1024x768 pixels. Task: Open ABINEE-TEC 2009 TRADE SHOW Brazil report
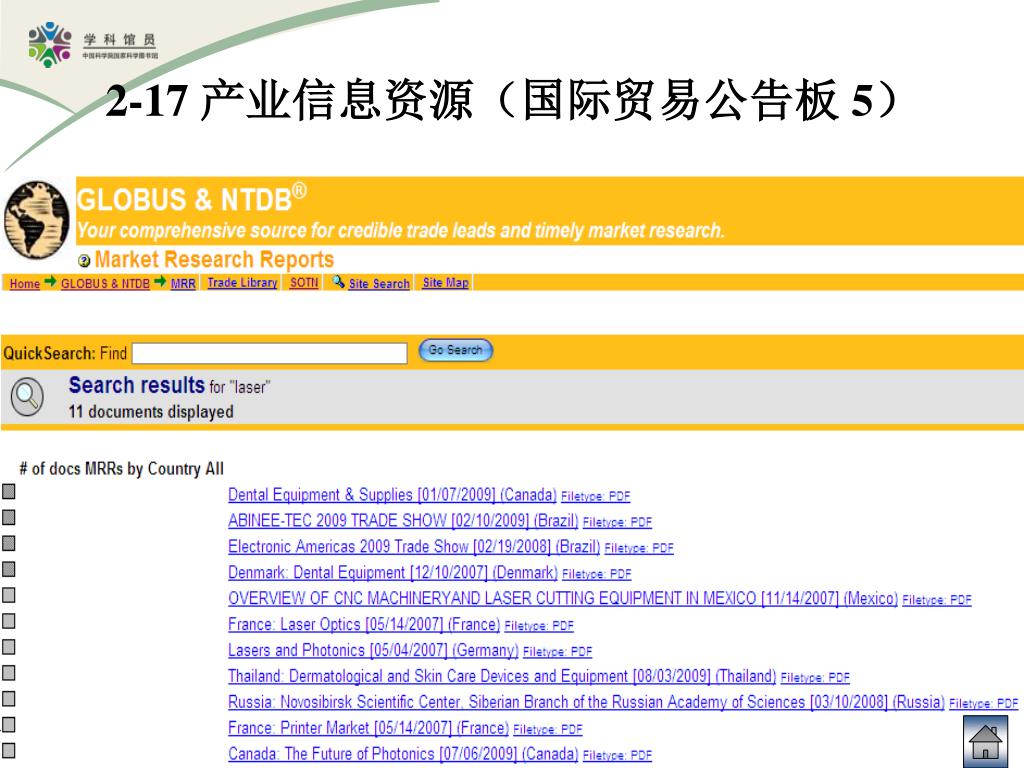pos(403,520)
